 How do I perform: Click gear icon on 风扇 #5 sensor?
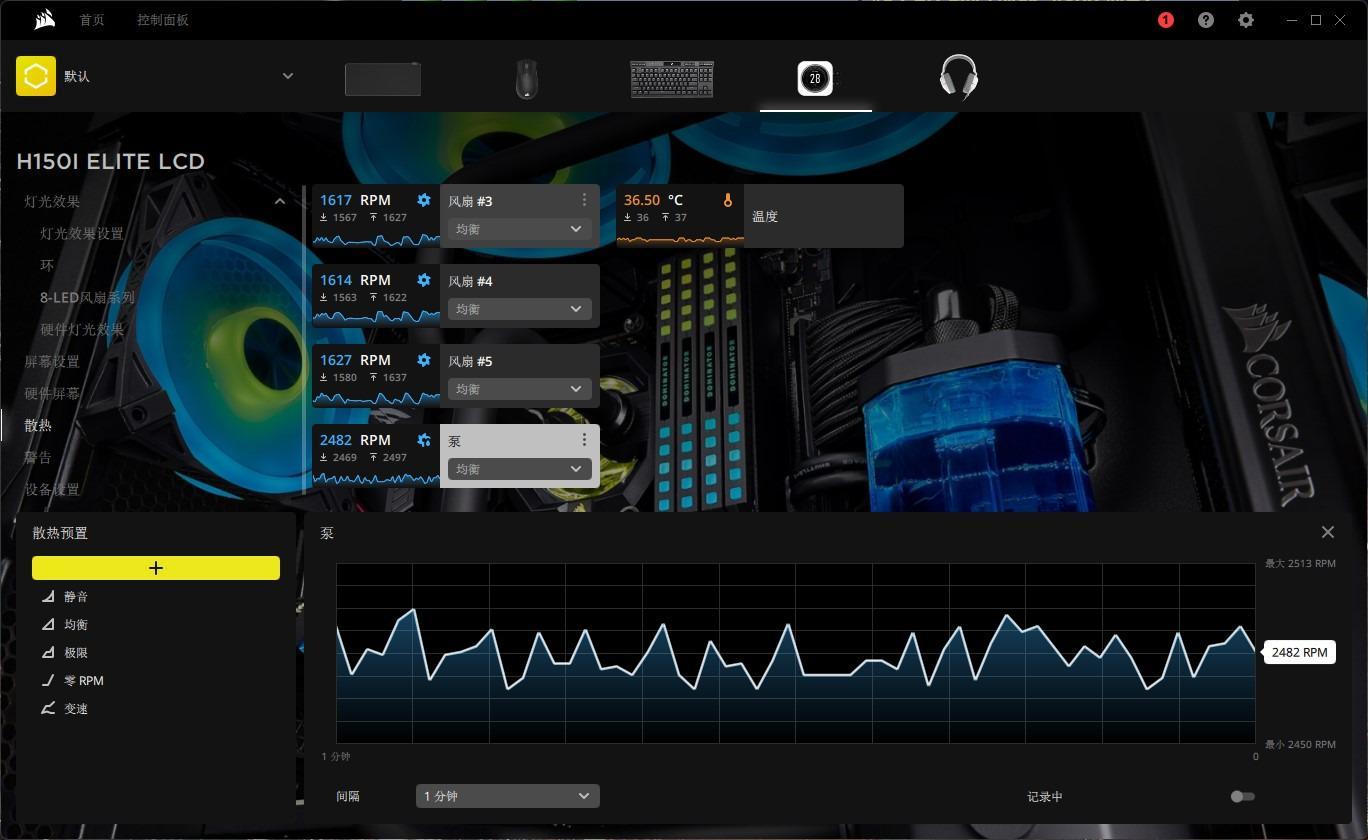424,360
